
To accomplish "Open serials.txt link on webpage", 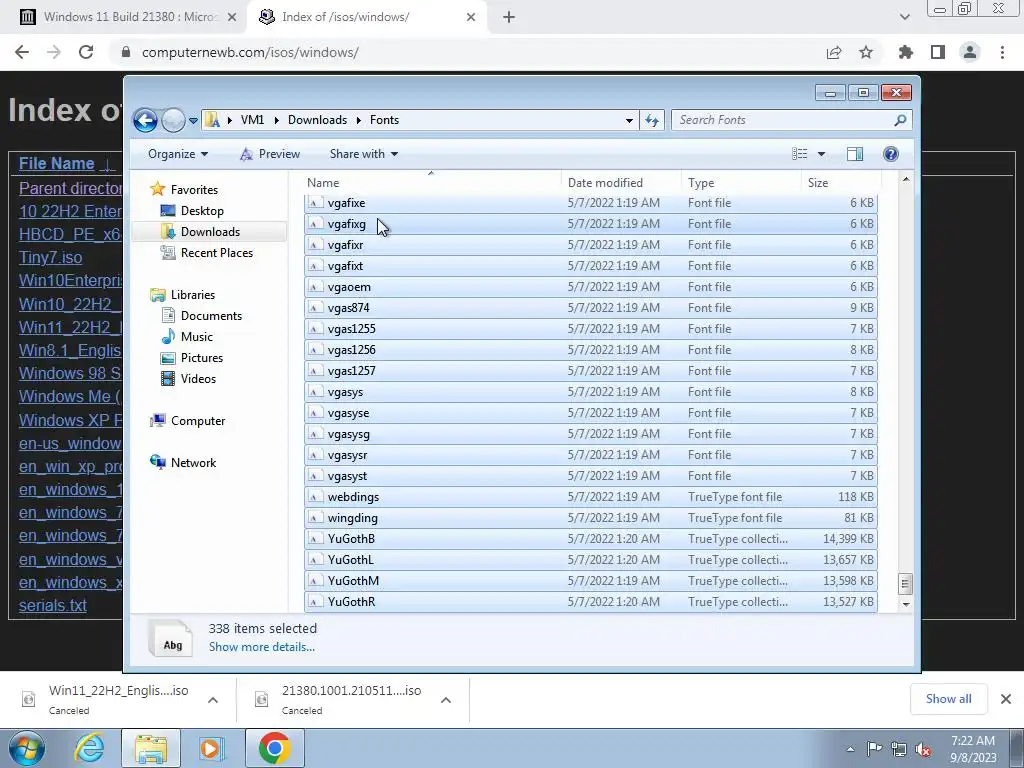I will (53, 605).
